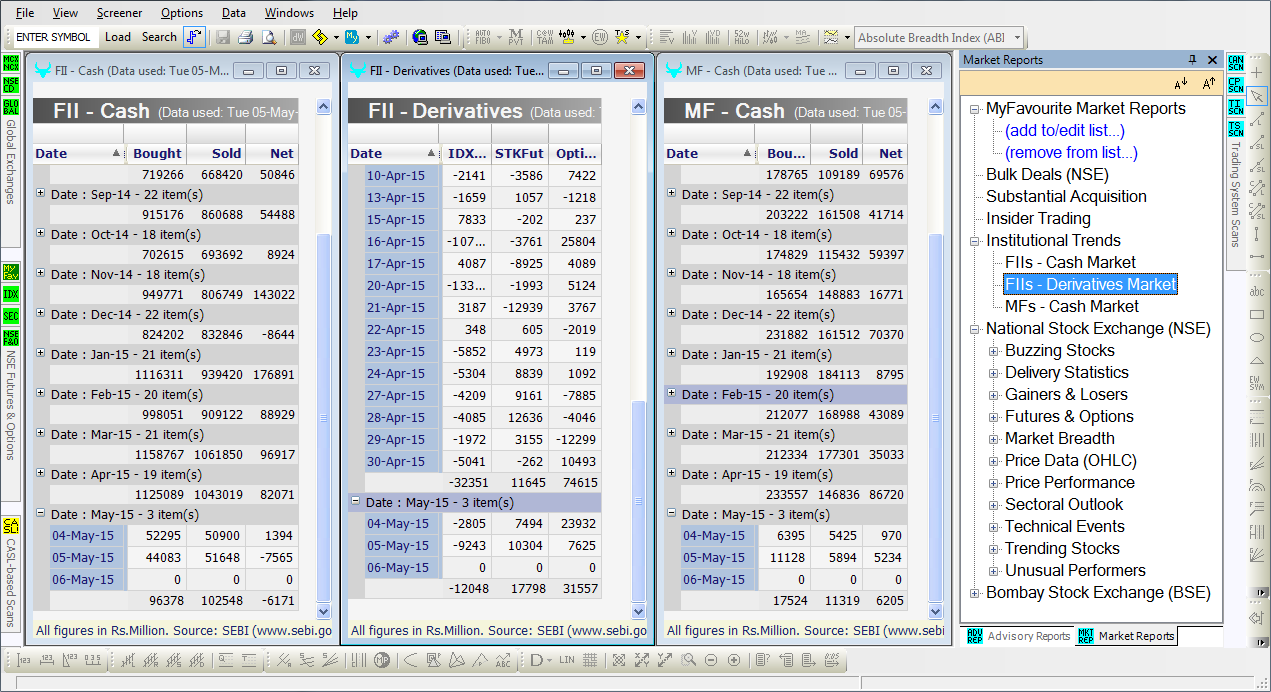Decrease font size with the A-down icon
Image resolution: width=1271 pixels, height=692 pixels.
tap(1181, 83)
